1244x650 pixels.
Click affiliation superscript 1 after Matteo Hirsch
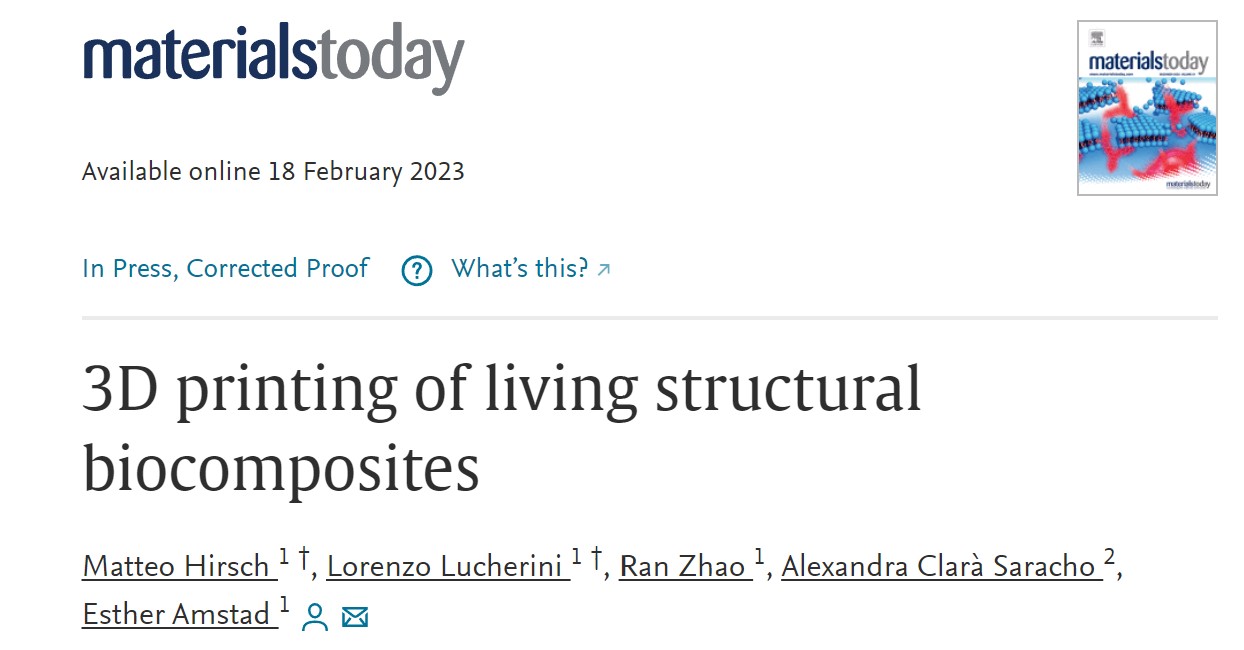coord(284,556)
